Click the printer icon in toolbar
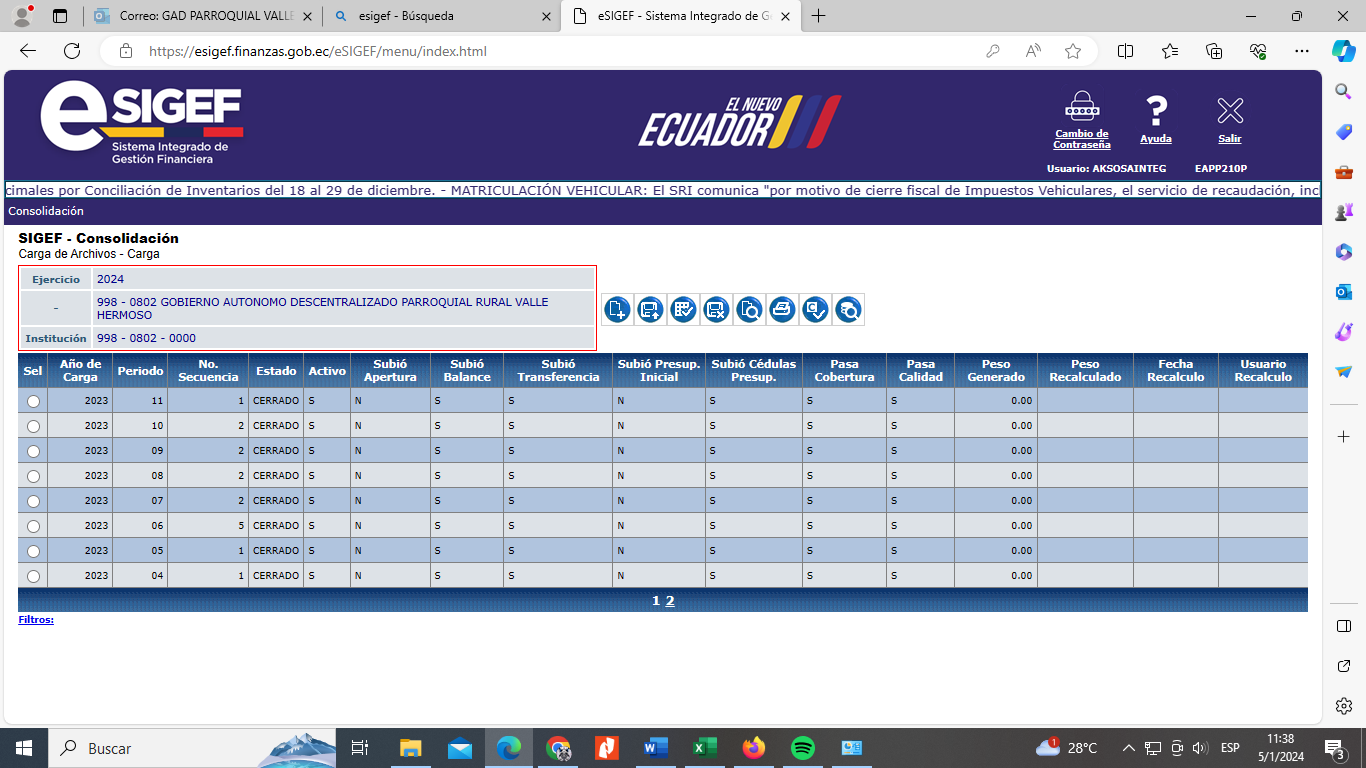 [x=782, y=310]
